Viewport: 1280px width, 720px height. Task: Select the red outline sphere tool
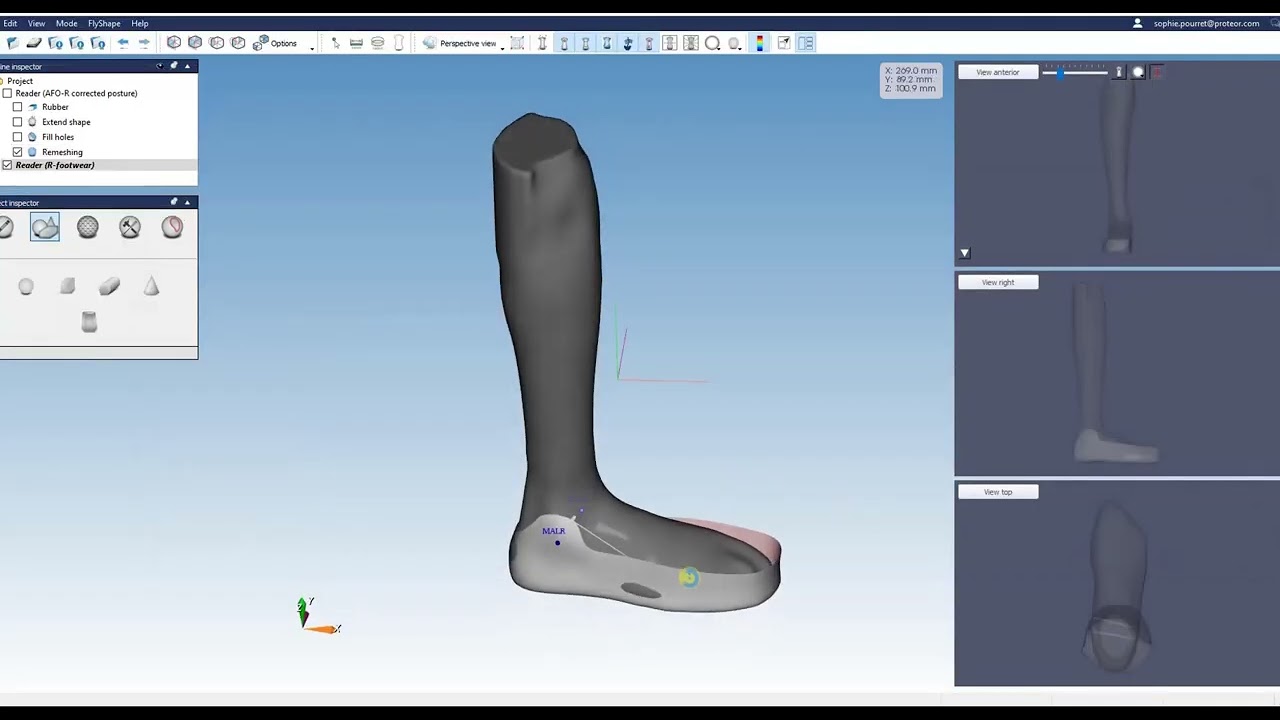[172, 227]
